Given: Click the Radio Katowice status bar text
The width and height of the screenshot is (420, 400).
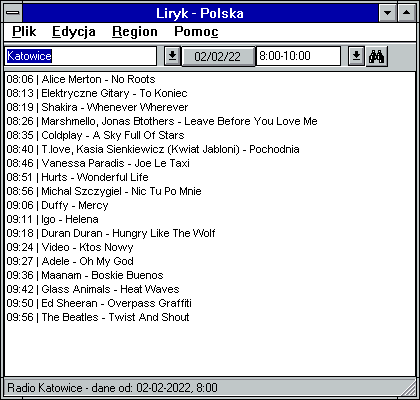Looking at the screenshot, I should (112, 388).
